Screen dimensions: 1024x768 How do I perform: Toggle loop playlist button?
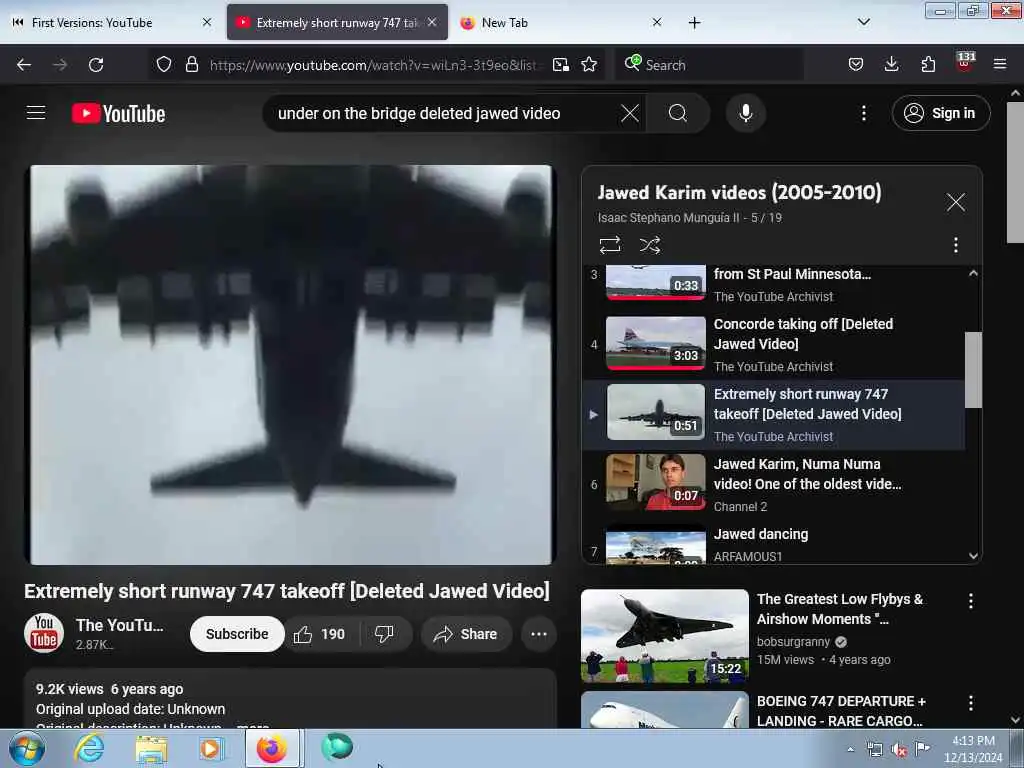[610, 246]
